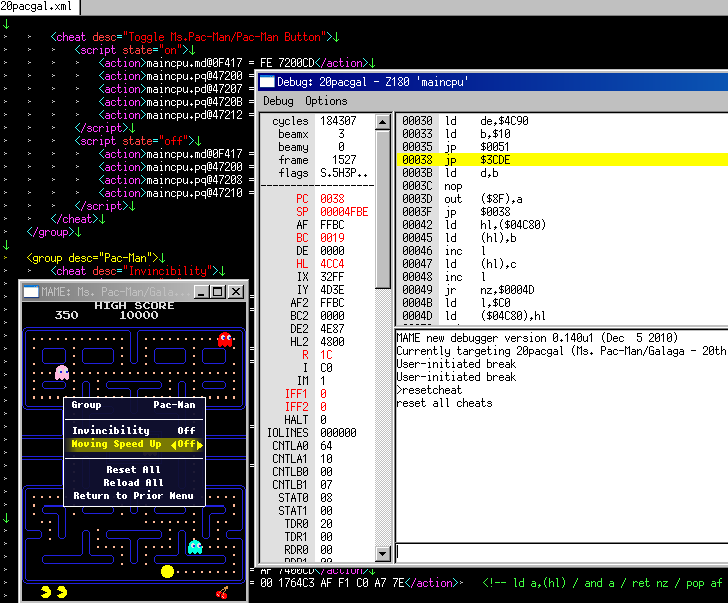Viewport: 728px width, 603px height.
Task: Click the cyan Inky ghost in game
Action: (195, 547)
